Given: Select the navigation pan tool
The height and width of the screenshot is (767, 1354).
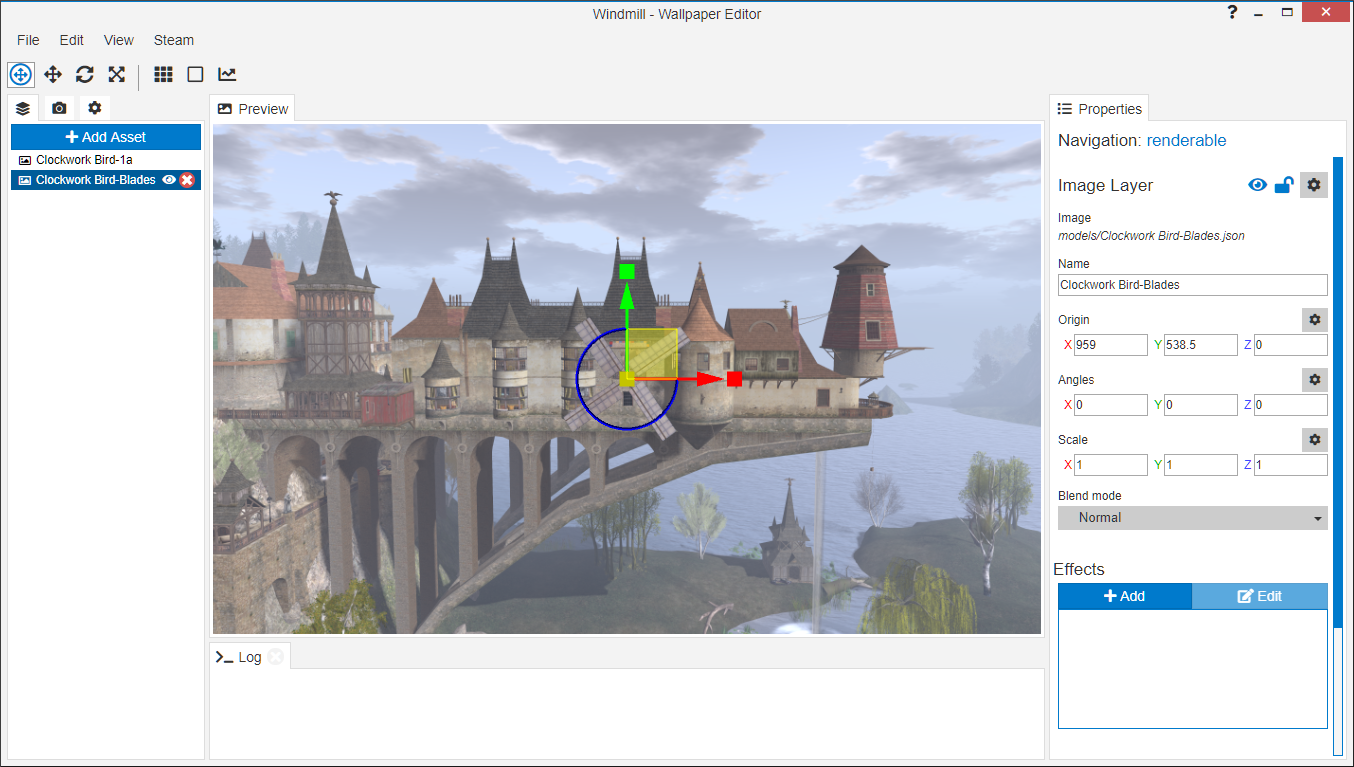Looking at the screenshot, I should tap(21, 74).
